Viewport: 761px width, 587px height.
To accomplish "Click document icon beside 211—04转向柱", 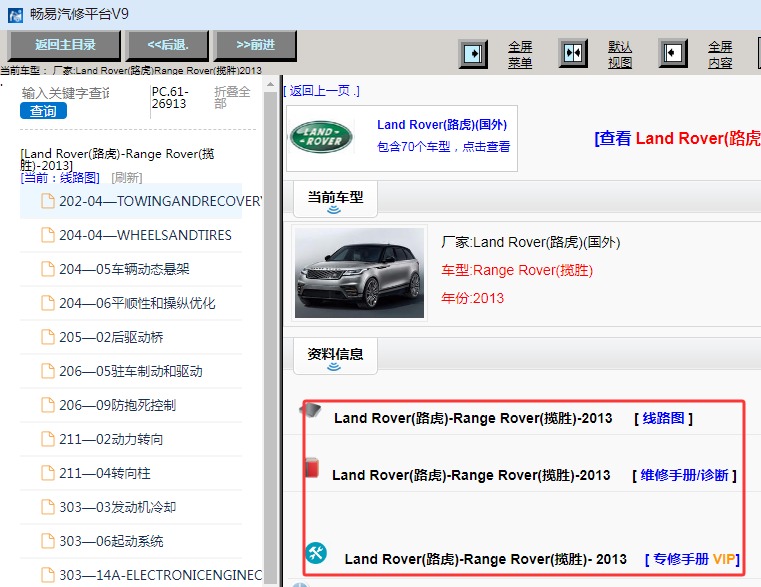I will (48, 473).
